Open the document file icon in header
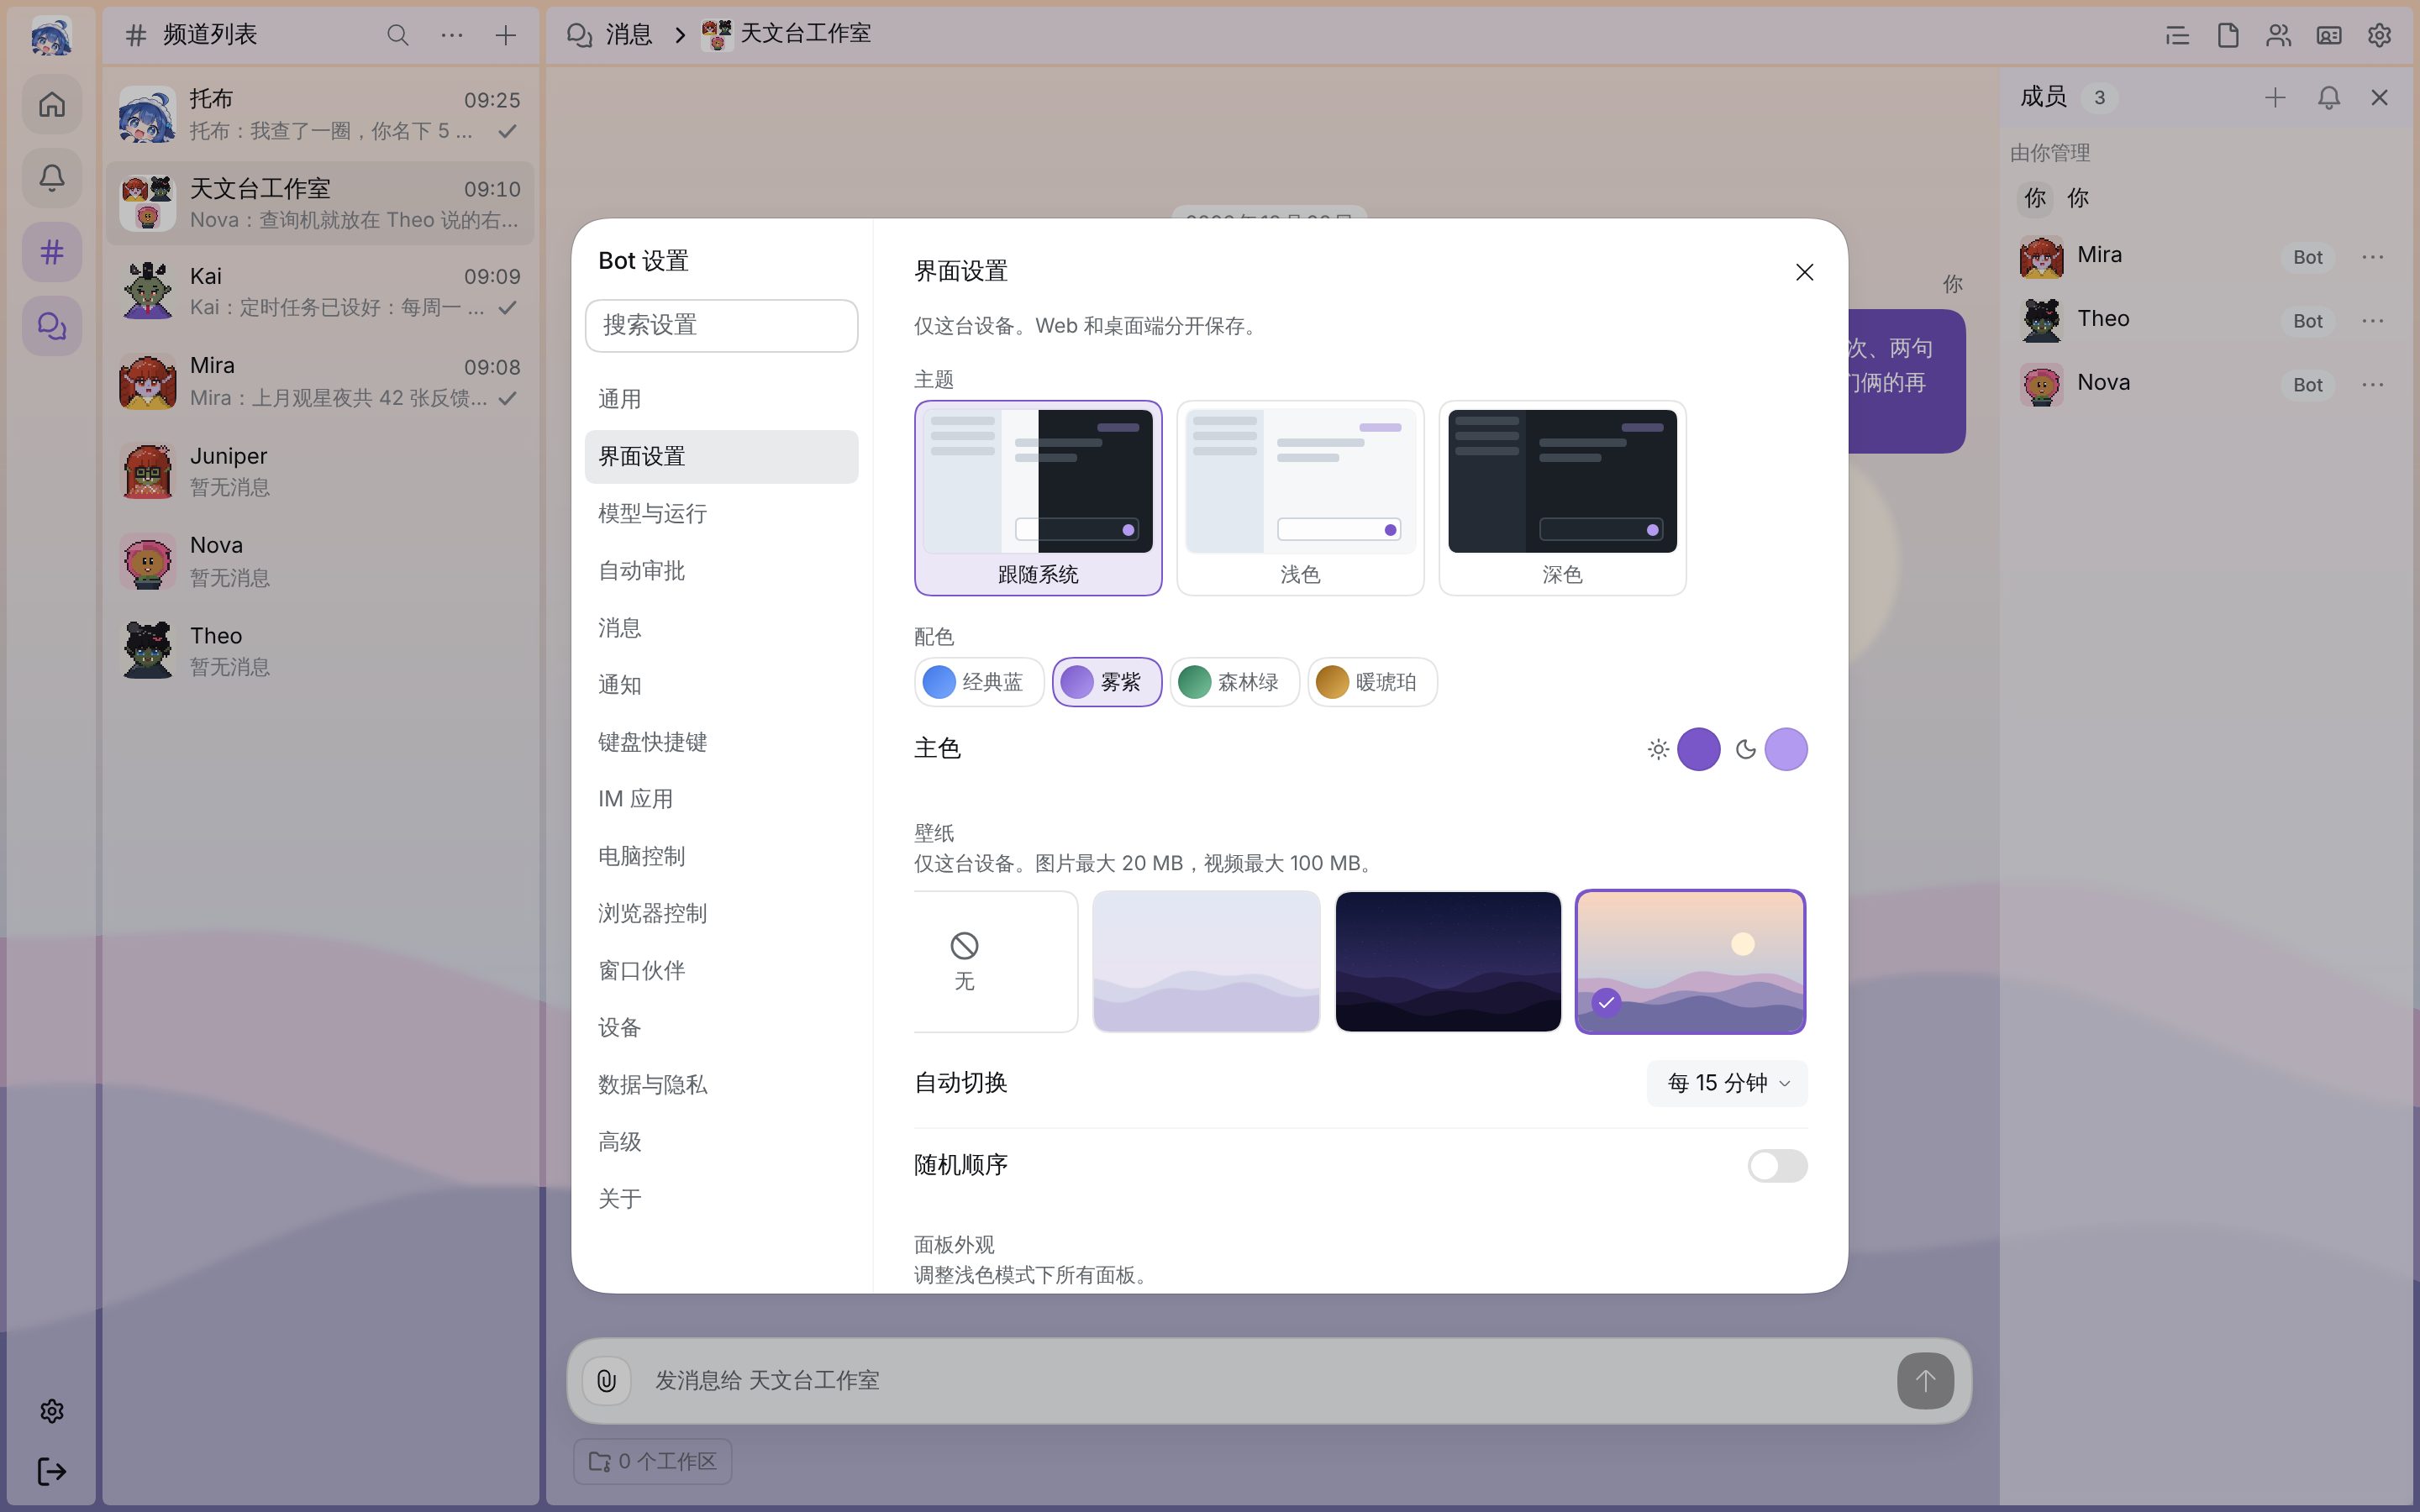The image size is (2420, 1512). pos(2228,36)
